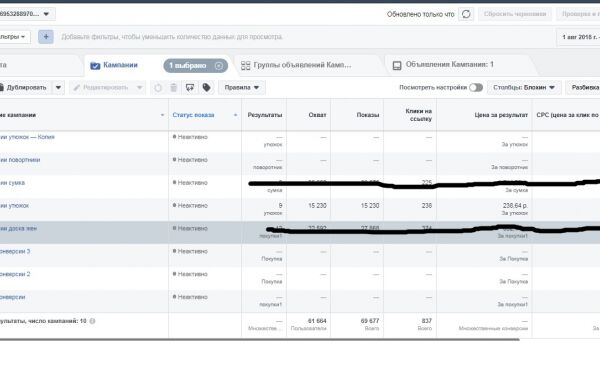The height and width of the screenshot is (365, 600).
Task: Click the ad sets grid icon
Action: click(246, 65)
